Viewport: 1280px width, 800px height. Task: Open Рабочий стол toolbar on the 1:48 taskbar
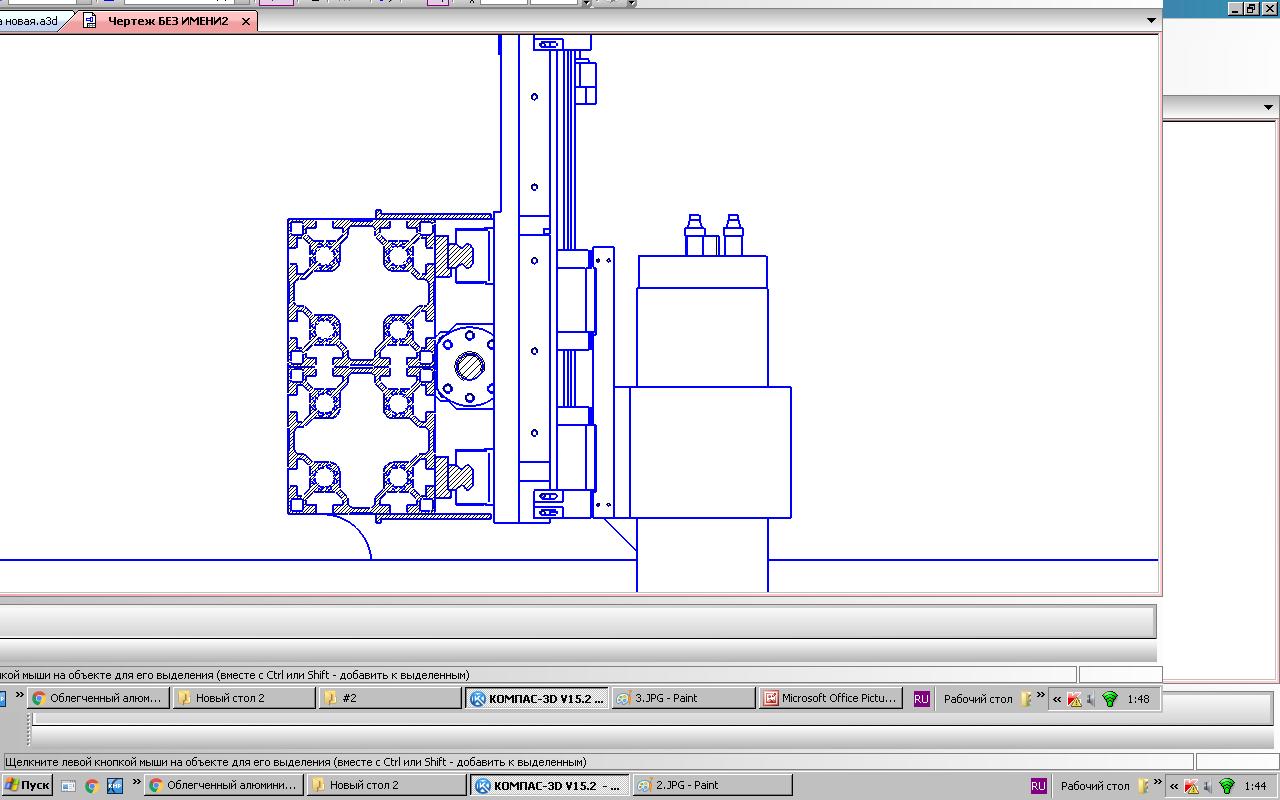click(979, 699)
